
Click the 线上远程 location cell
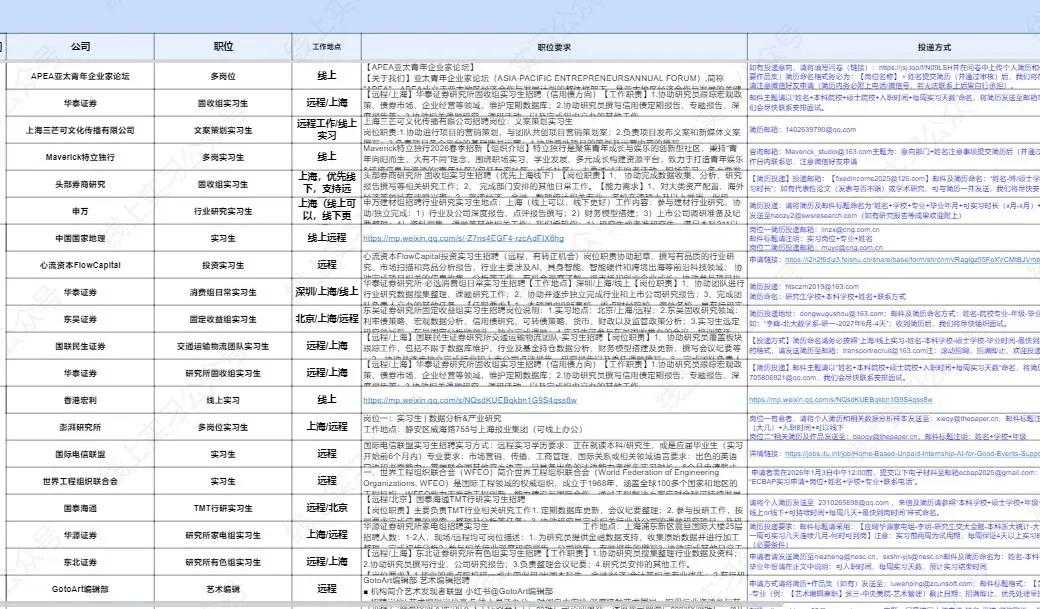pos(326,238)
